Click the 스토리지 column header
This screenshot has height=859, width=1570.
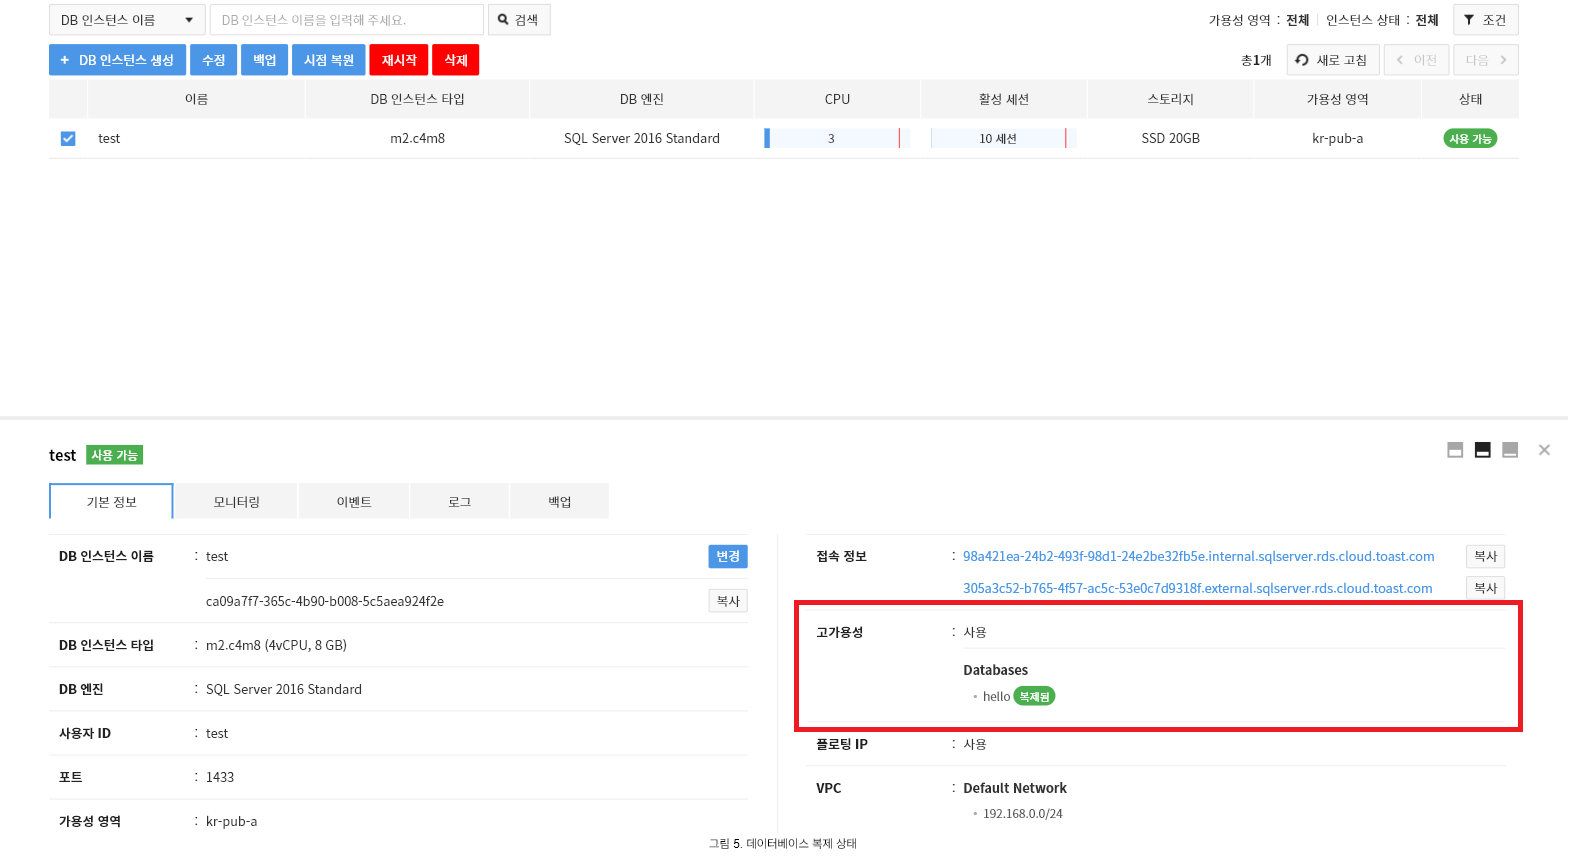point(1170,99)
